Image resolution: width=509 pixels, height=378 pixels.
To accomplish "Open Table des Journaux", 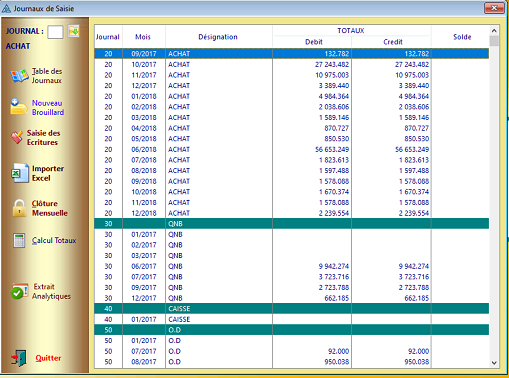I will pyautogui.click(x=47, y=76).
